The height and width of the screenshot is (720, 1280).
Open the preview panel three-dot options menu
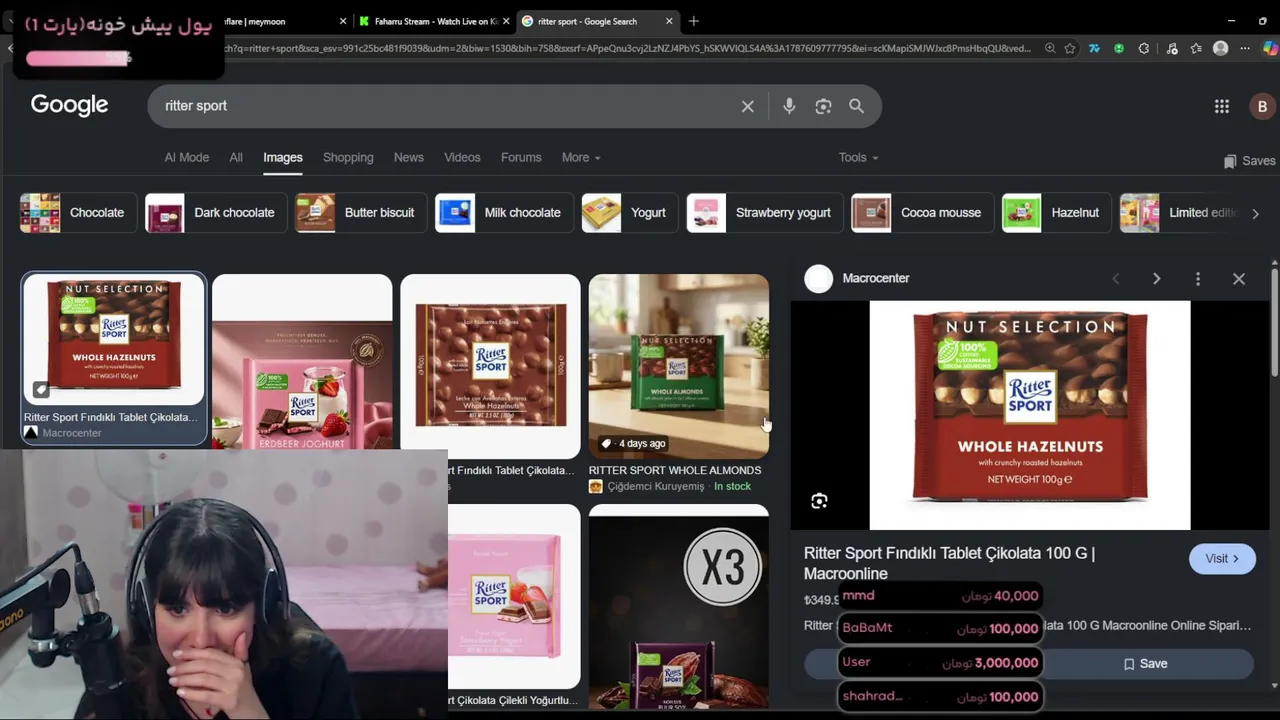(x=1198, y=279)
